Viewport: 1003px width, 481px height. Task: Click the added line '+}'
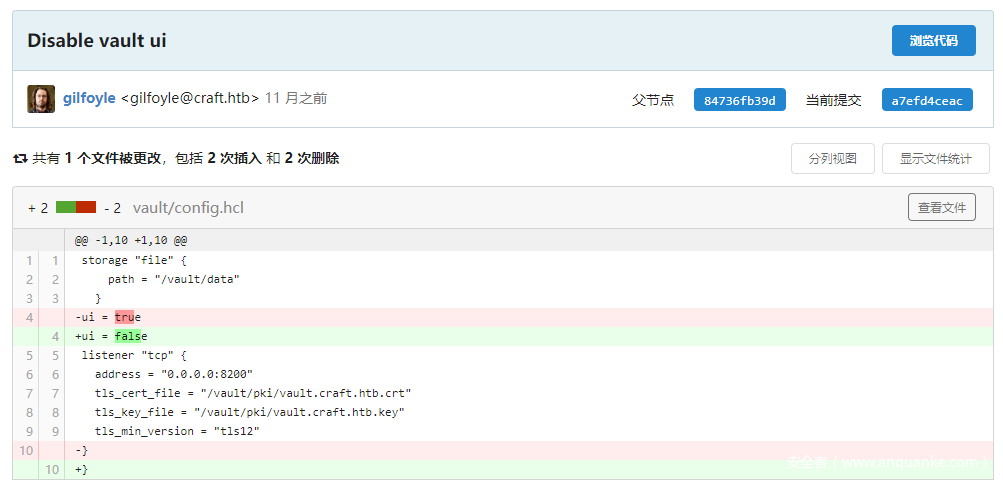(x=81, y=469)
